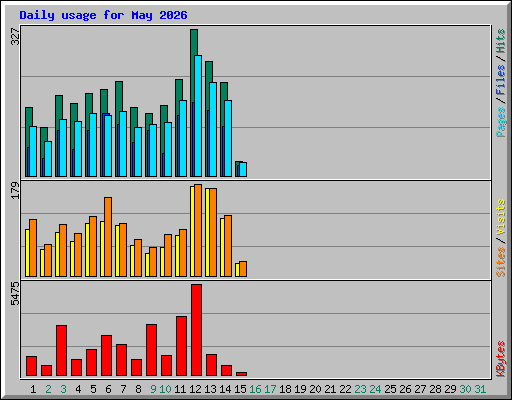Click day label 23 on the x-axis

pos(360,389)
